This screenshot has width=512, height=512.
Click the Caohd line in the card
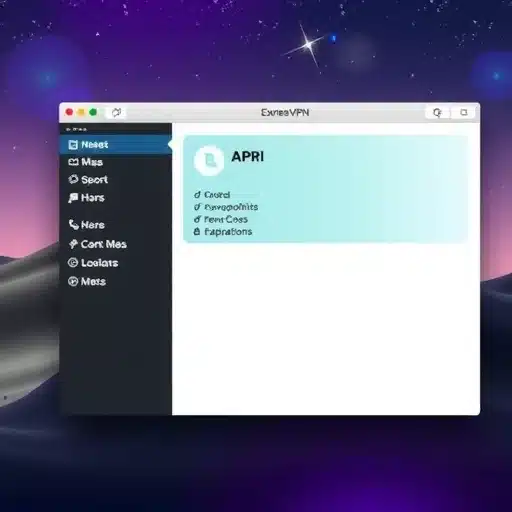pyautogui.click(x=217, y=195)
